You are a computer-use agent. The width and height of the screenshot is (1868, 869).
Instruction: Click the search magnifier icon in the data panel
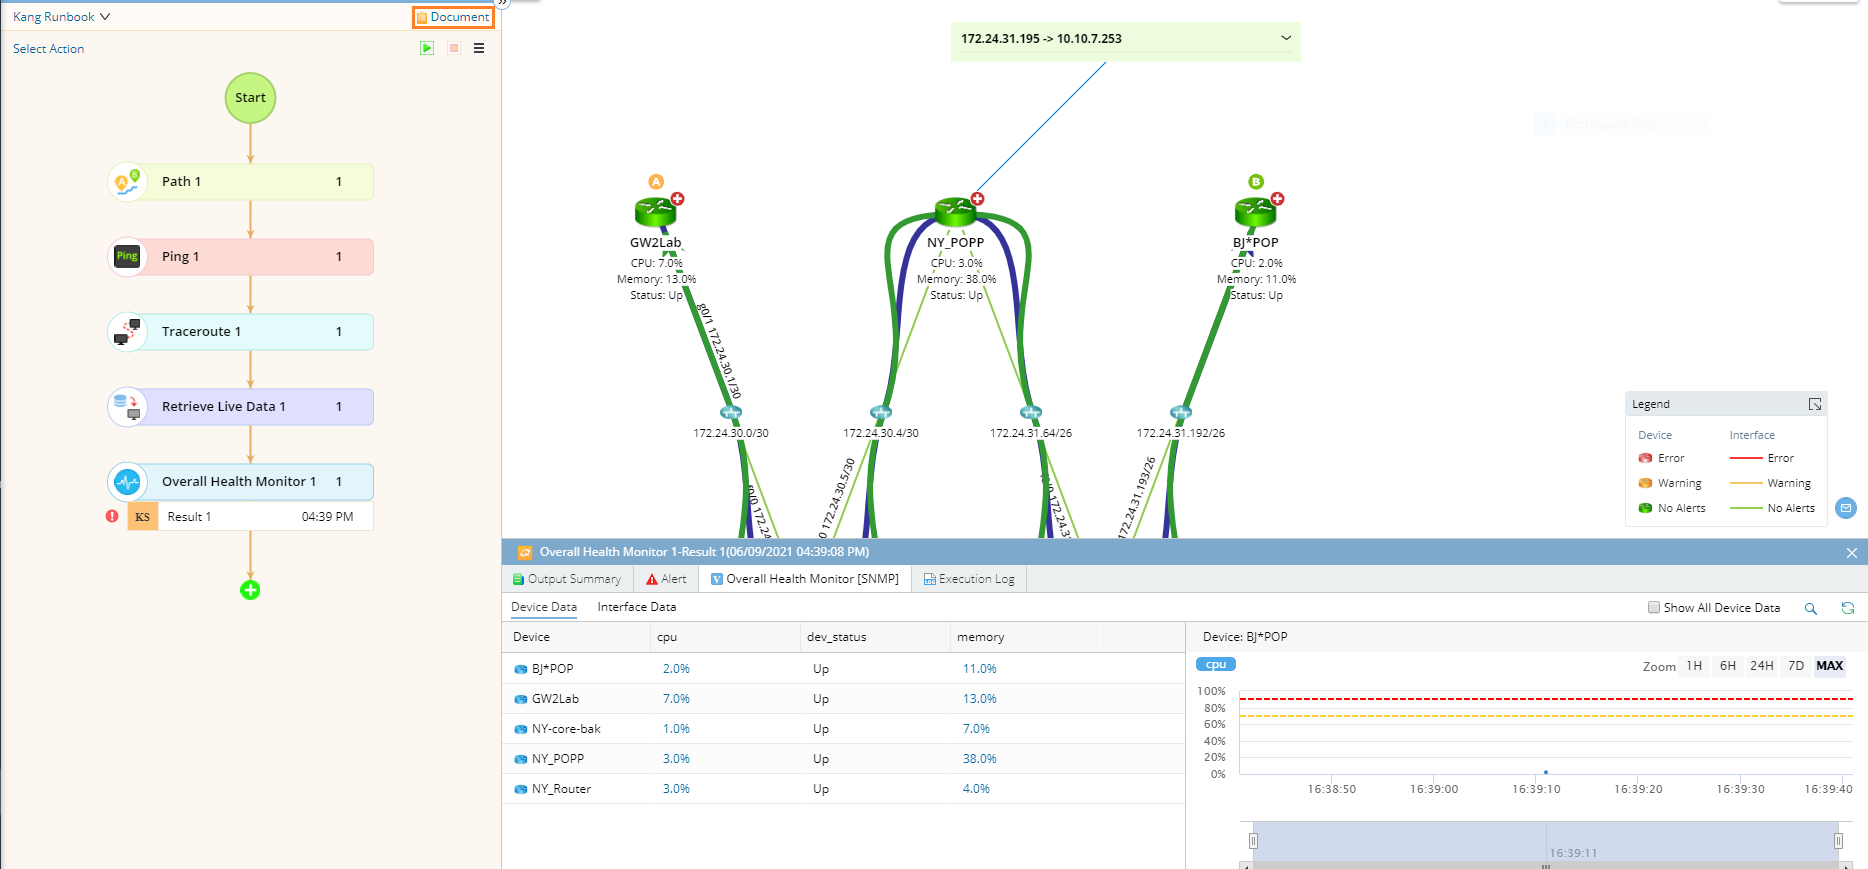[x=1810, y=608]
